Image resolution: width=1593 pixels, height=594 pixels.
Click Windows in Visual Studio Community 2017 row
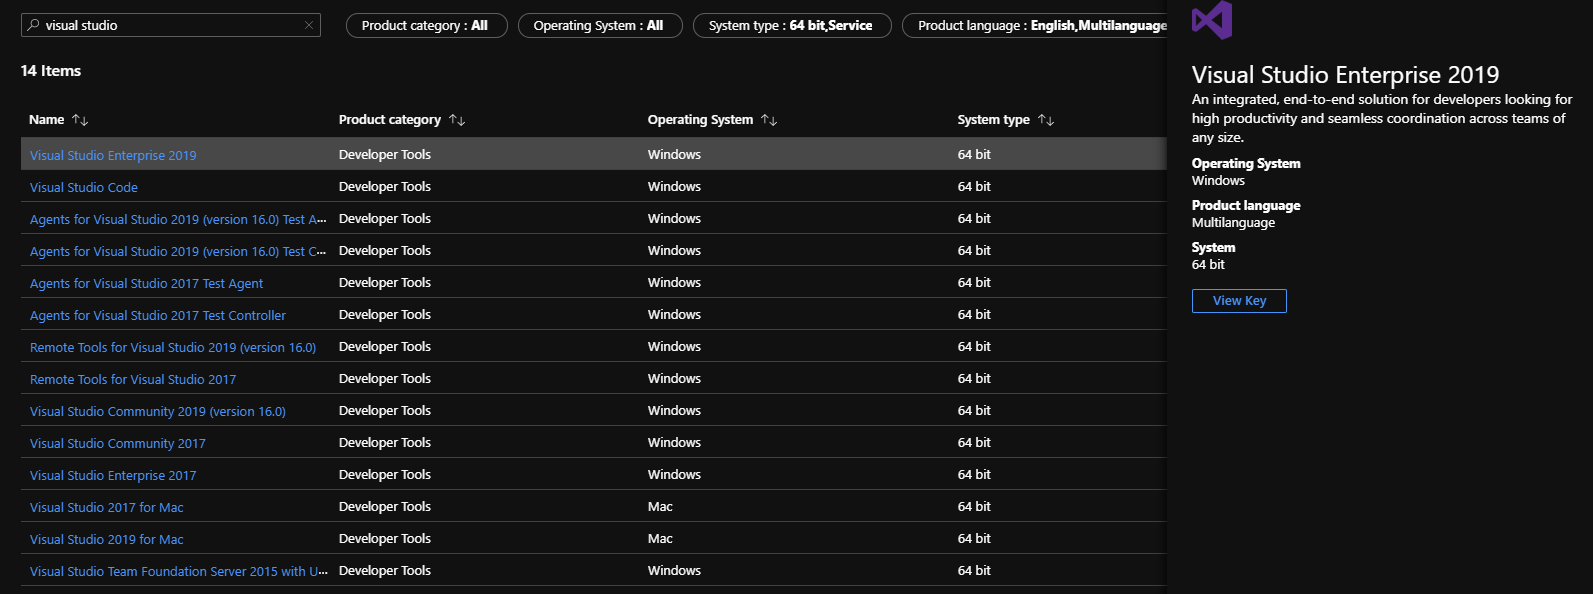[674, 443]
